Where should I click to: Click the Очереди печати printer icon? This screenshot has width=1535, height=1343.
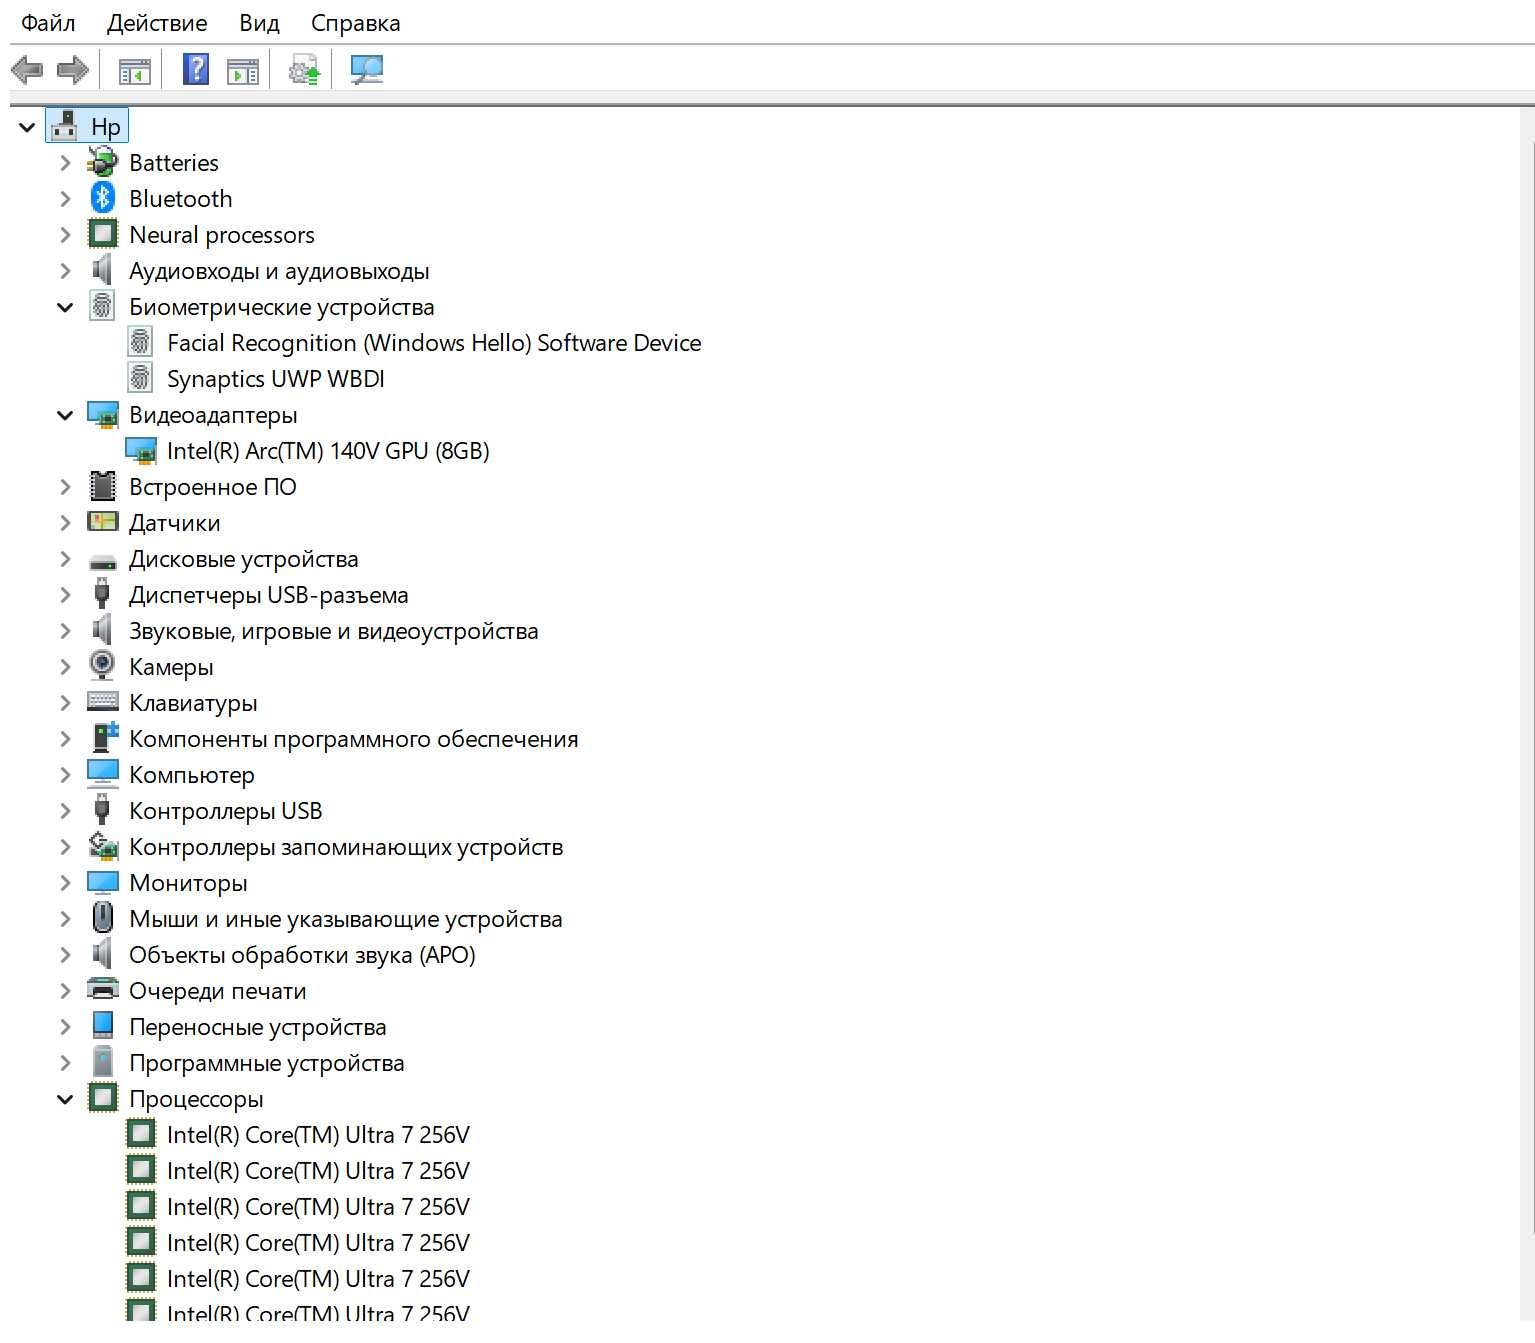(x=102, y=990)
